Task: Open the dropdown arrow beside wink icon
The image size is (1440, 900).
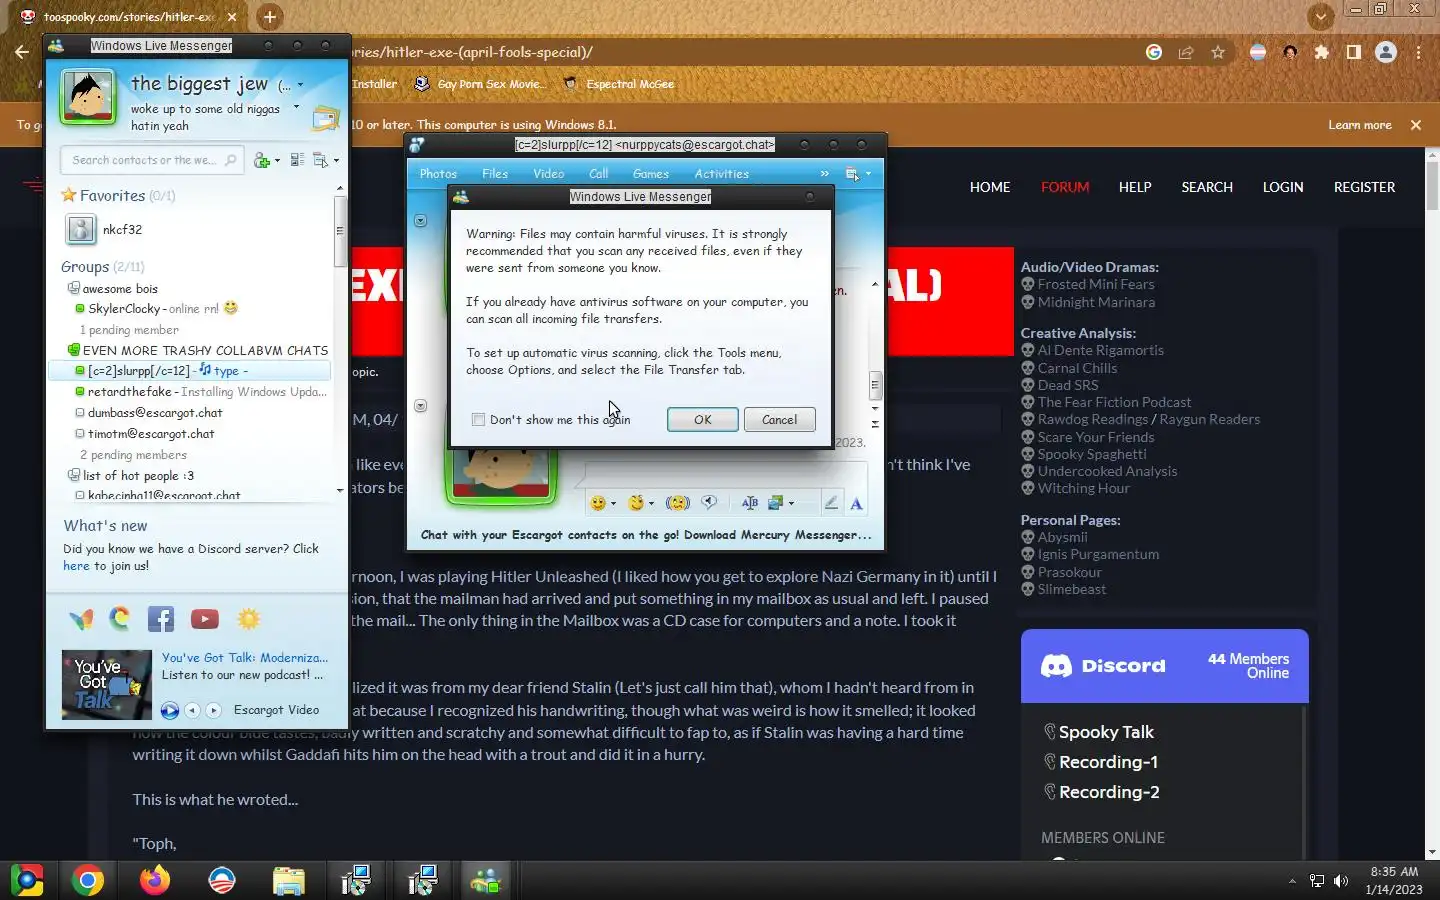Action: tap(651, 504)
